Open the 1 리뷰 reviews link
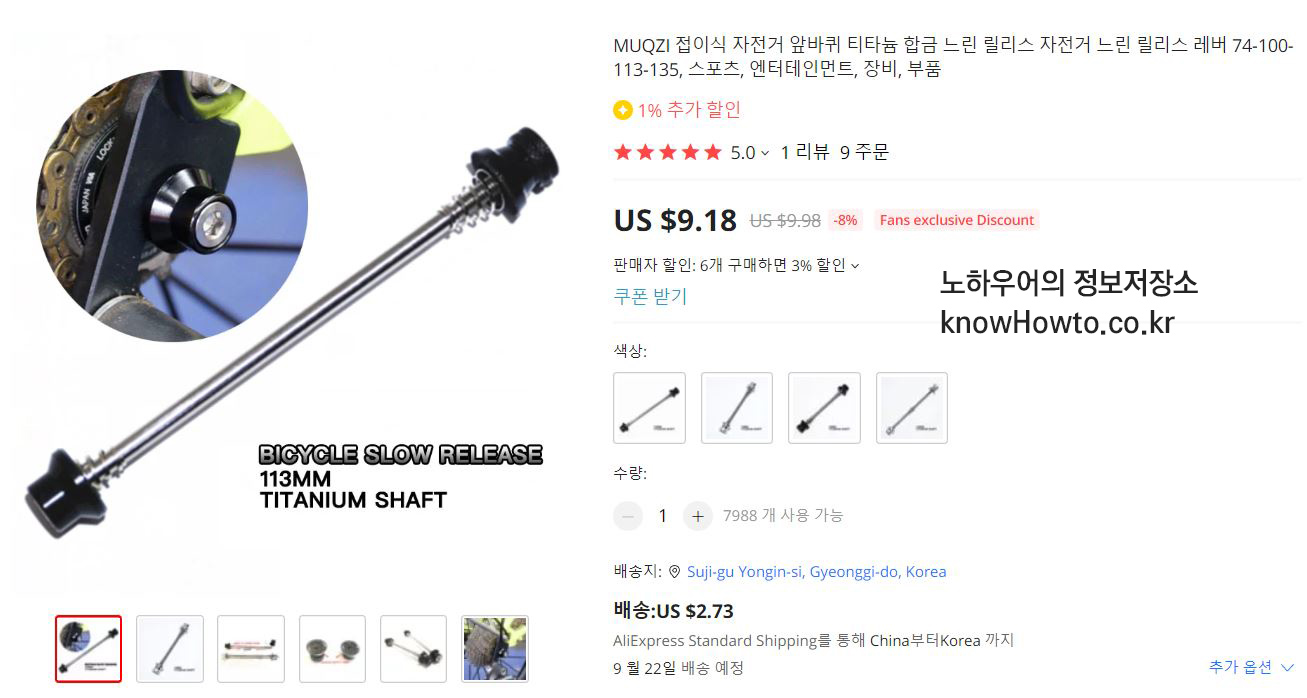The height and width of the screenshot is (698, 1307). [805, 152]
